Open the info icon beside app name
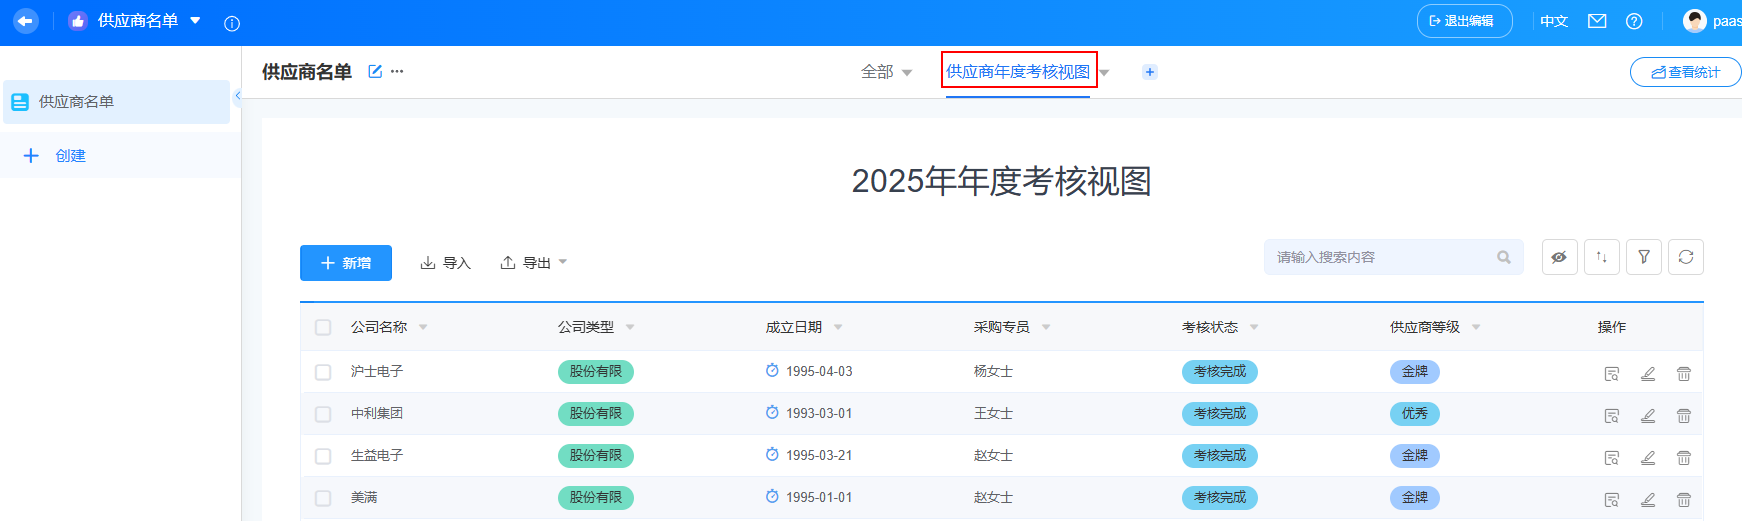 click(232, 23)
